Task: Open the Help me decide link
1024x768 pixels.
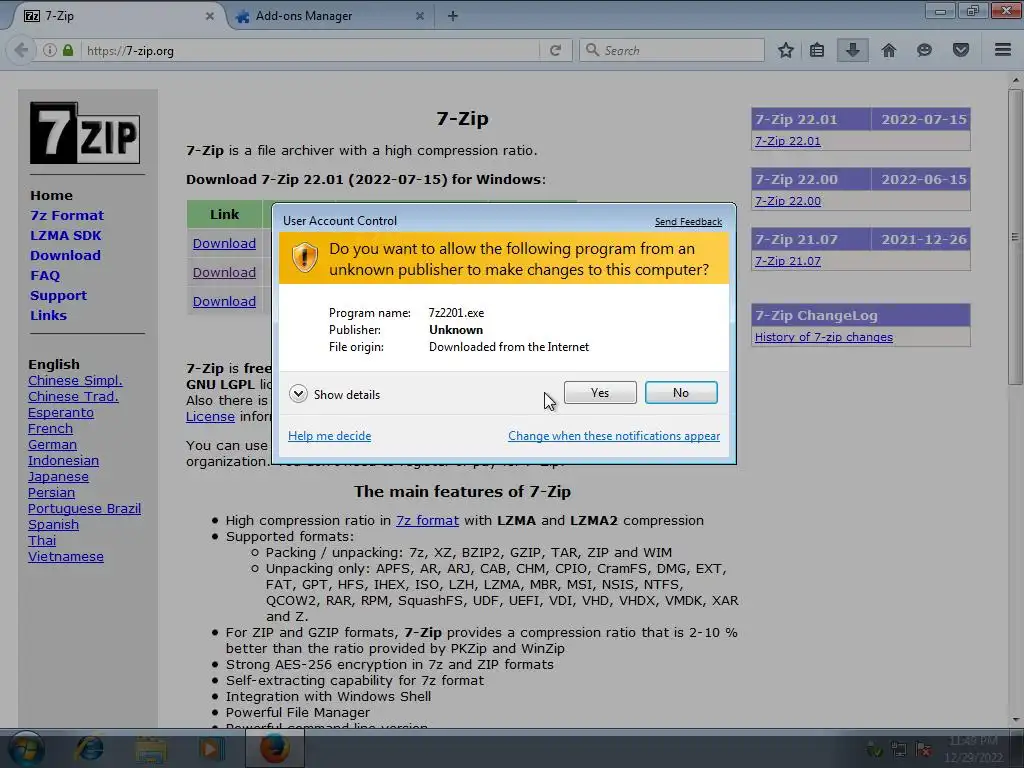Action: tap(330, 436)
